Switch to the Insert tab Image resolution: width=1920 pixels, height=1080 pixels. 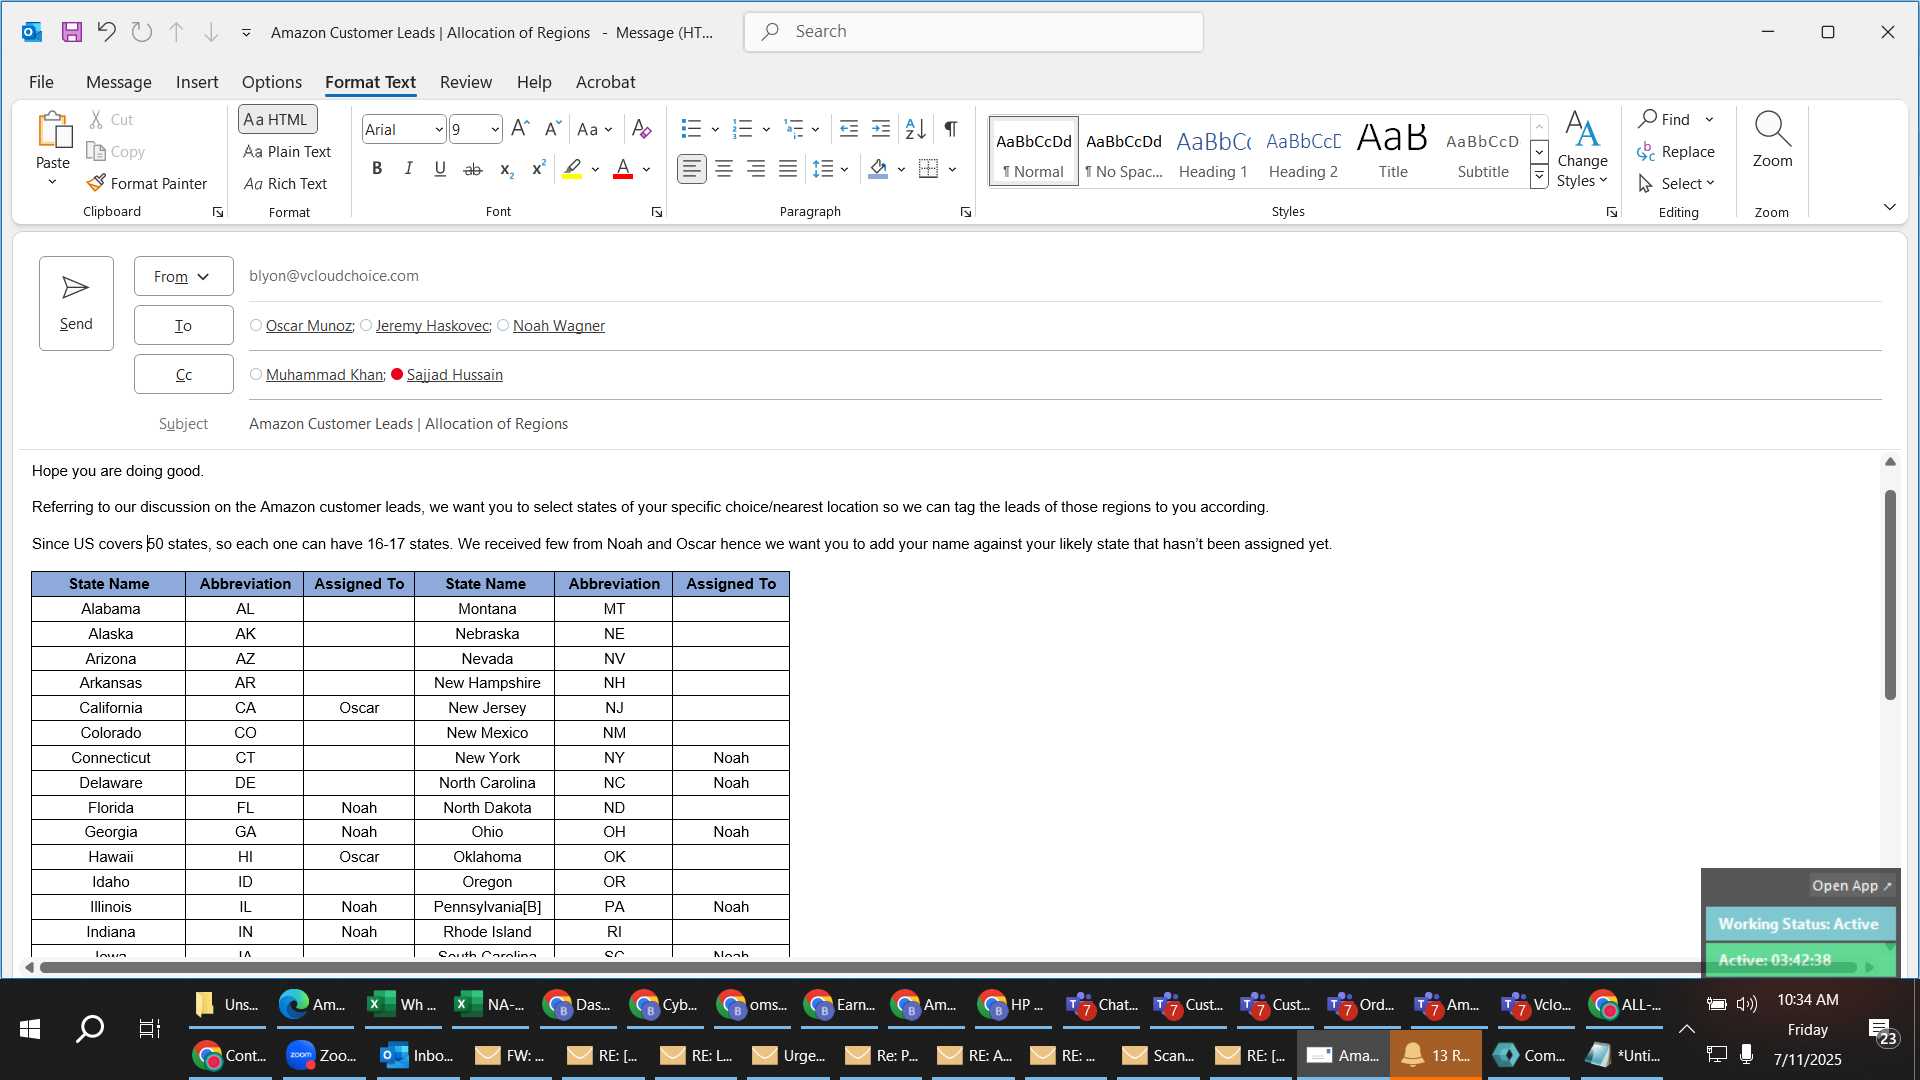point(197,82)
